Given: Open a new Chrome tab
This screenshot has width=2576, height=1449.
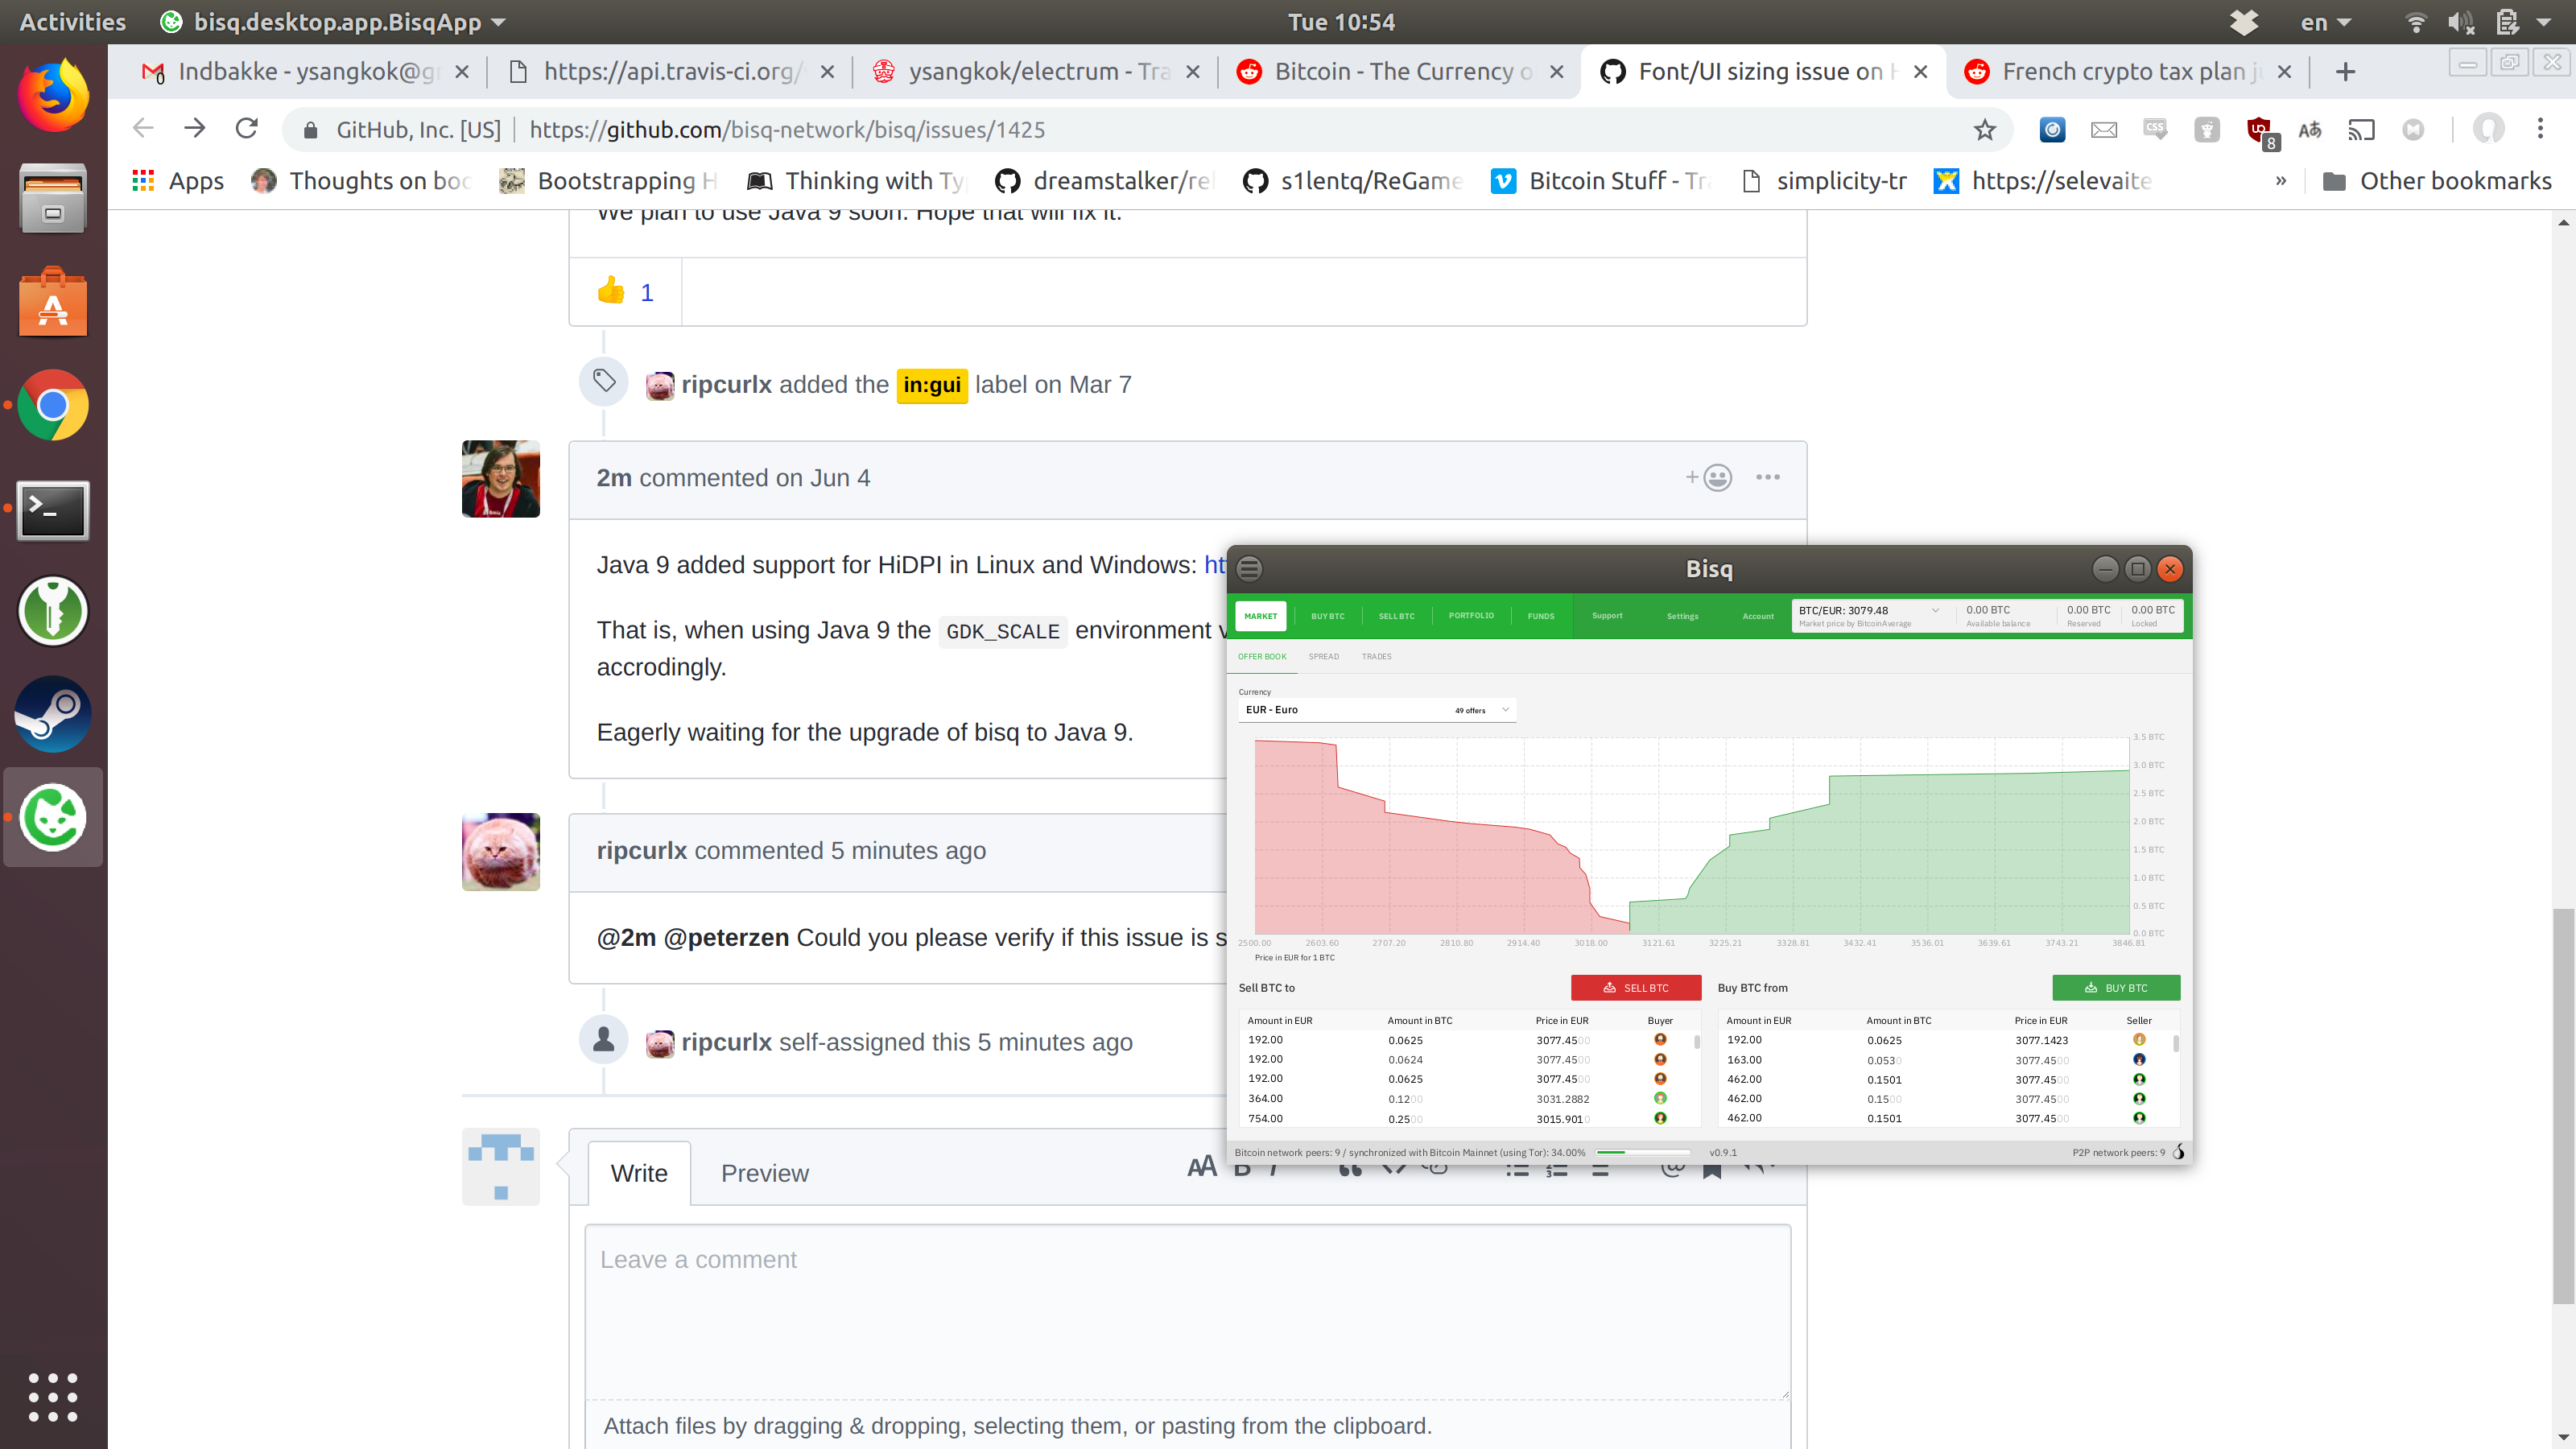Looking at the screenshot, I should [x=2346, y=71].
